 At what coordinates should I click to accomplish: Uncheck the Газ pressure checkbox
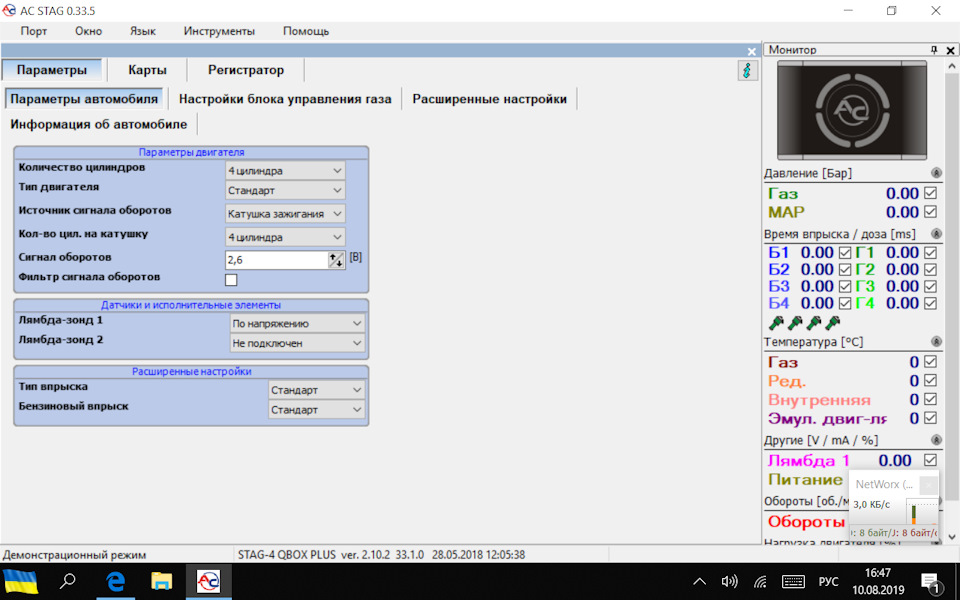(931, 193)
